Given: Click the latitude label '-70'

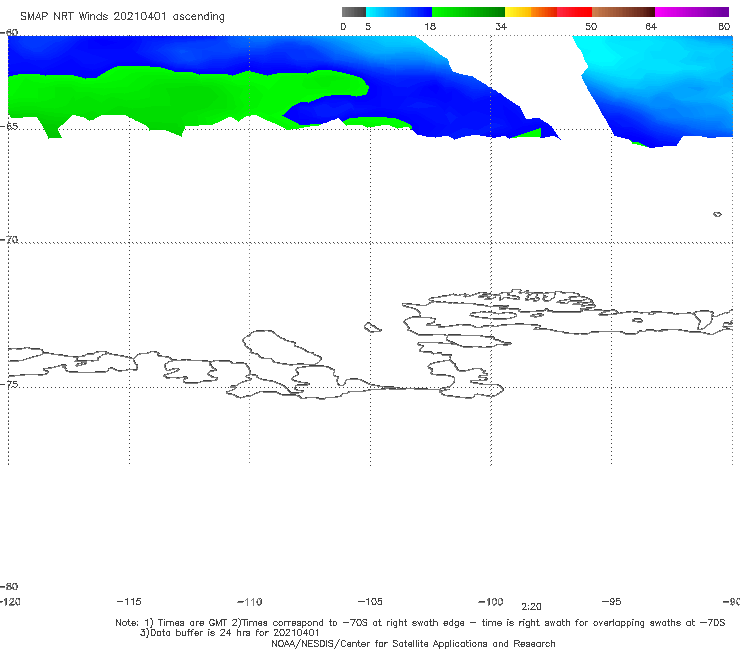Looking at the screenshot, I should 9,240.
